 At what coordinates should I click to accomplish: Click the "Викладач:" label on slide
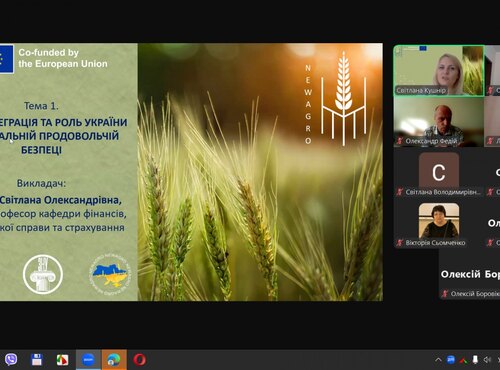click(41, 183)
